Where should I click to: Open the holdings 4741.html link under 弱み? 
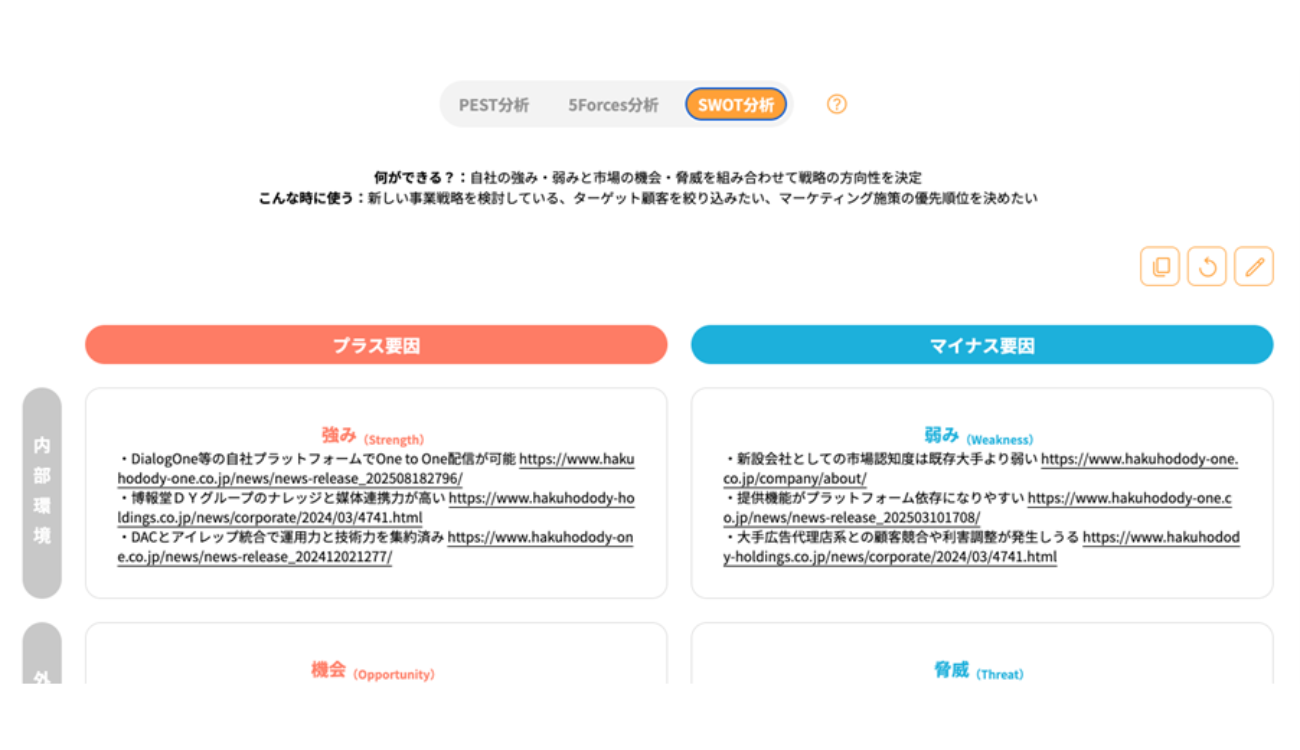coord(1160,538)
